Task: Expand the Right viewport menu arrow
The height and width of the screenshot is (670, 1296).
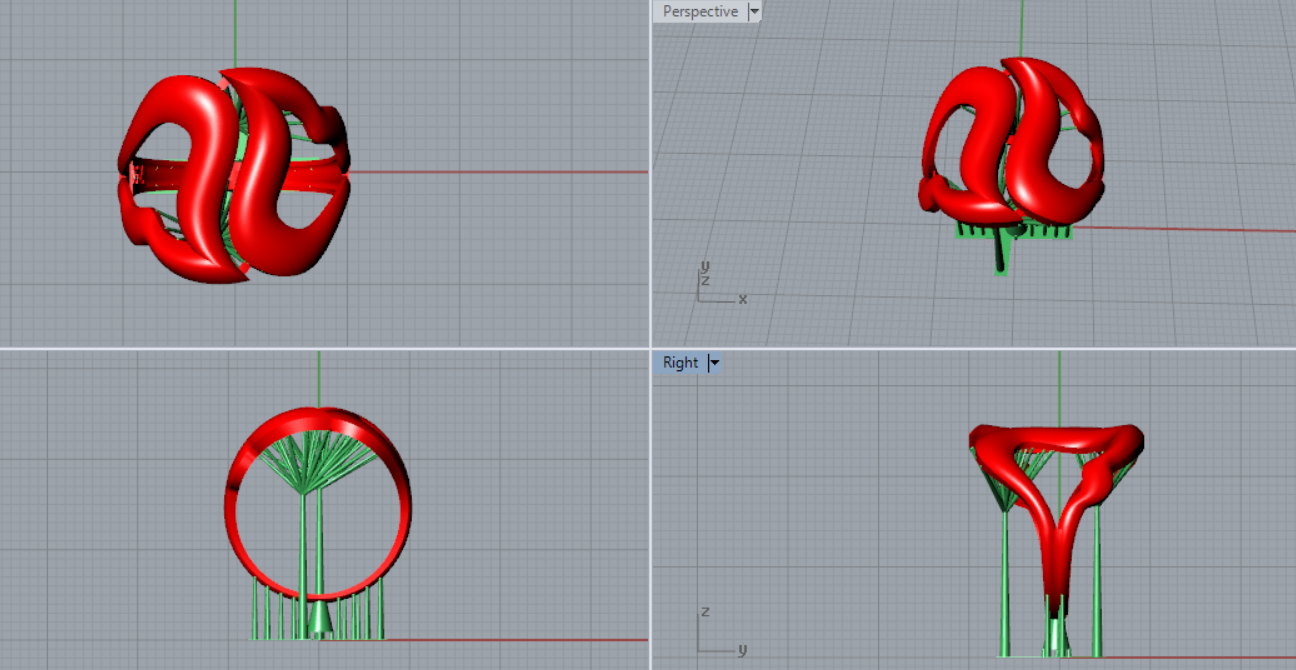Action: (714, 363)
